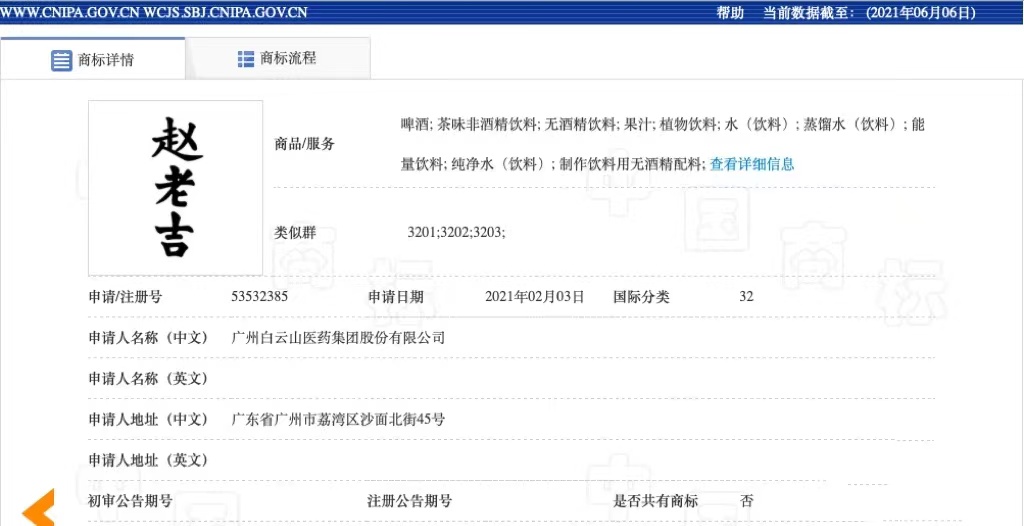This screenshot has height=526, width=1024.
Task: Click applicant name 广州白云山医药集团股份有限公司
Action: 338,338
